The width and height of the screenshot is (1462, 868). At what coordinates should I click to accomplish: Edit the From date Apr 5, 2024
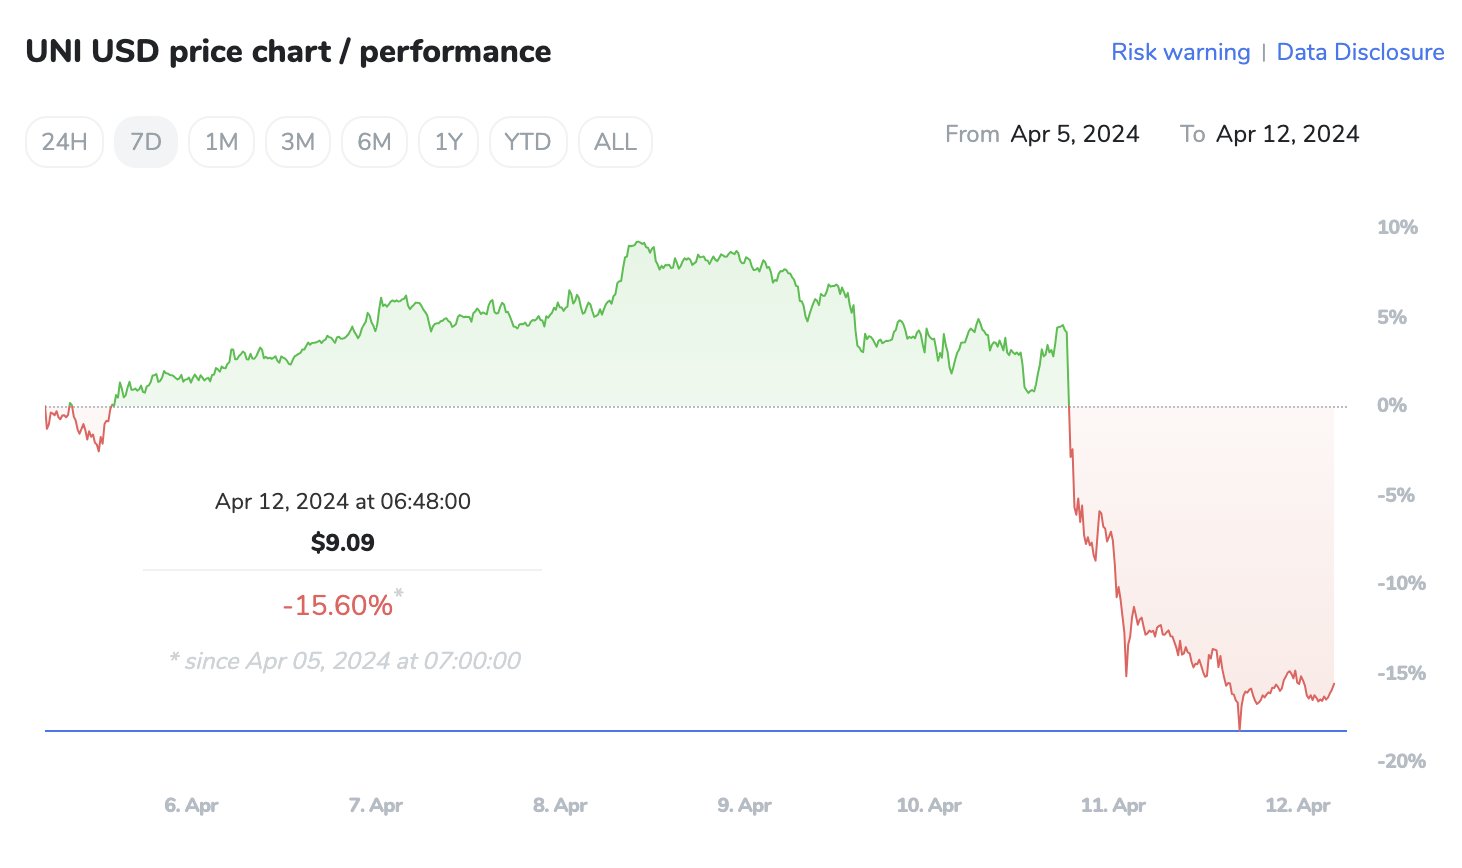tap(1075, 134)
